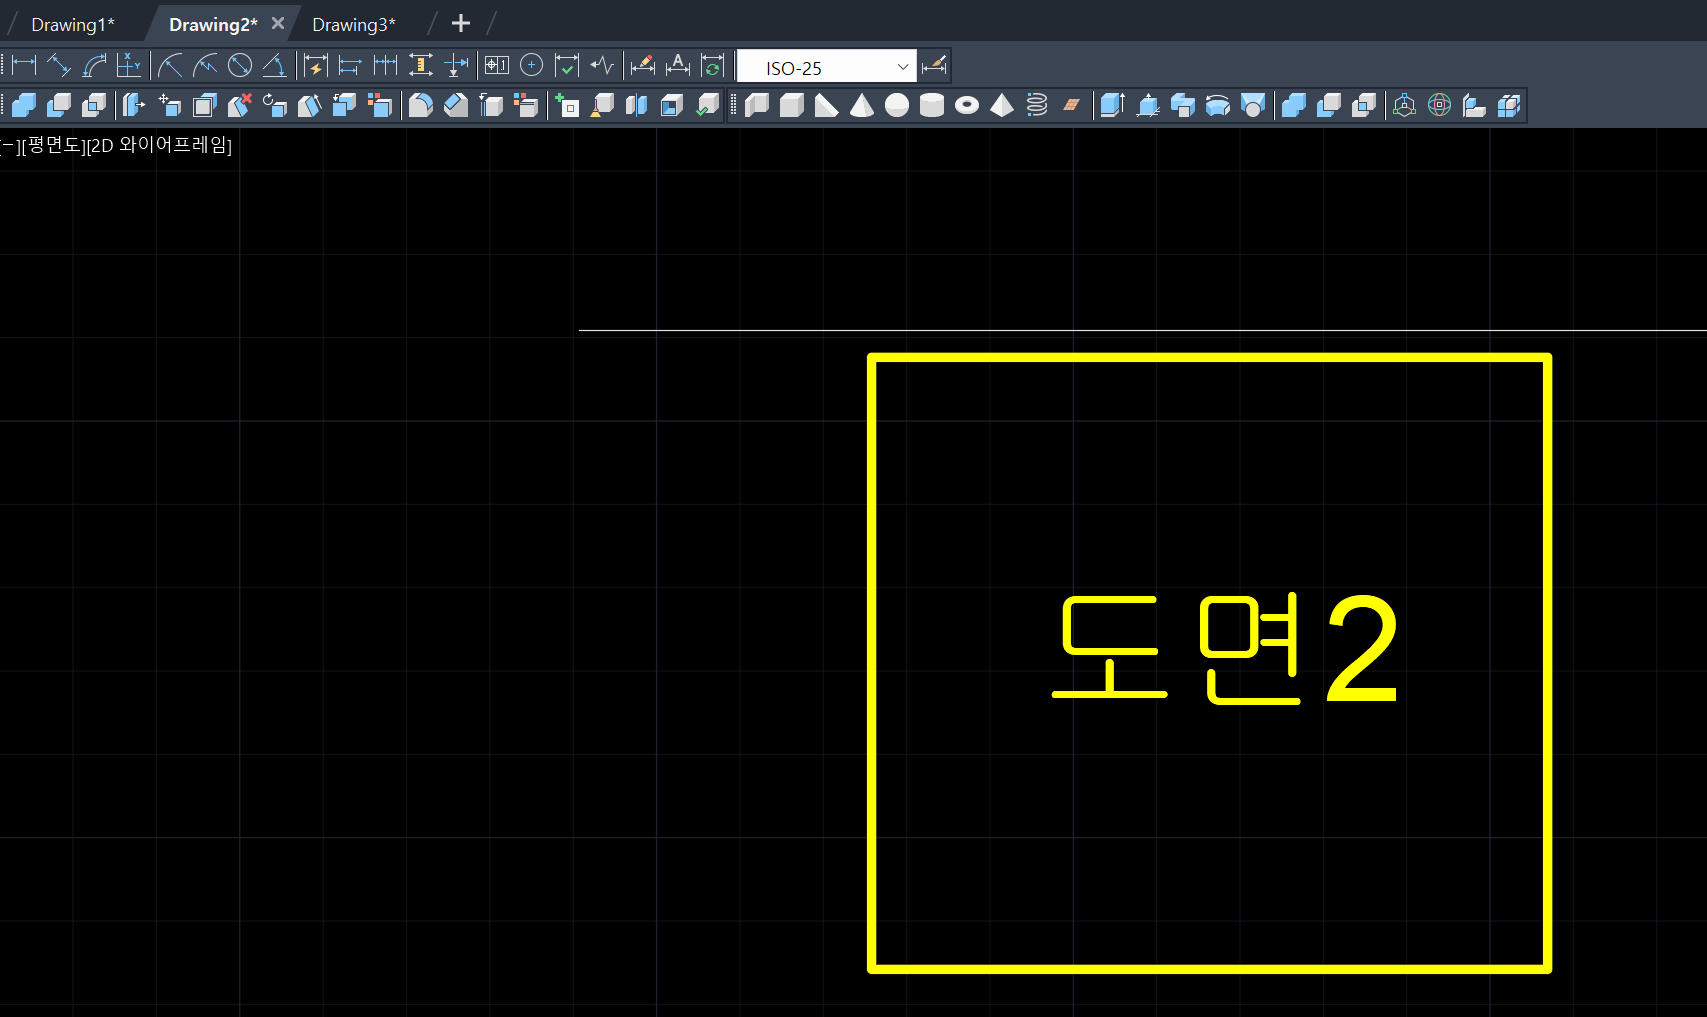Screen dimensions: 1707x1017
Task: Click the dimension Inspection tool
Action: pos(567,66)
